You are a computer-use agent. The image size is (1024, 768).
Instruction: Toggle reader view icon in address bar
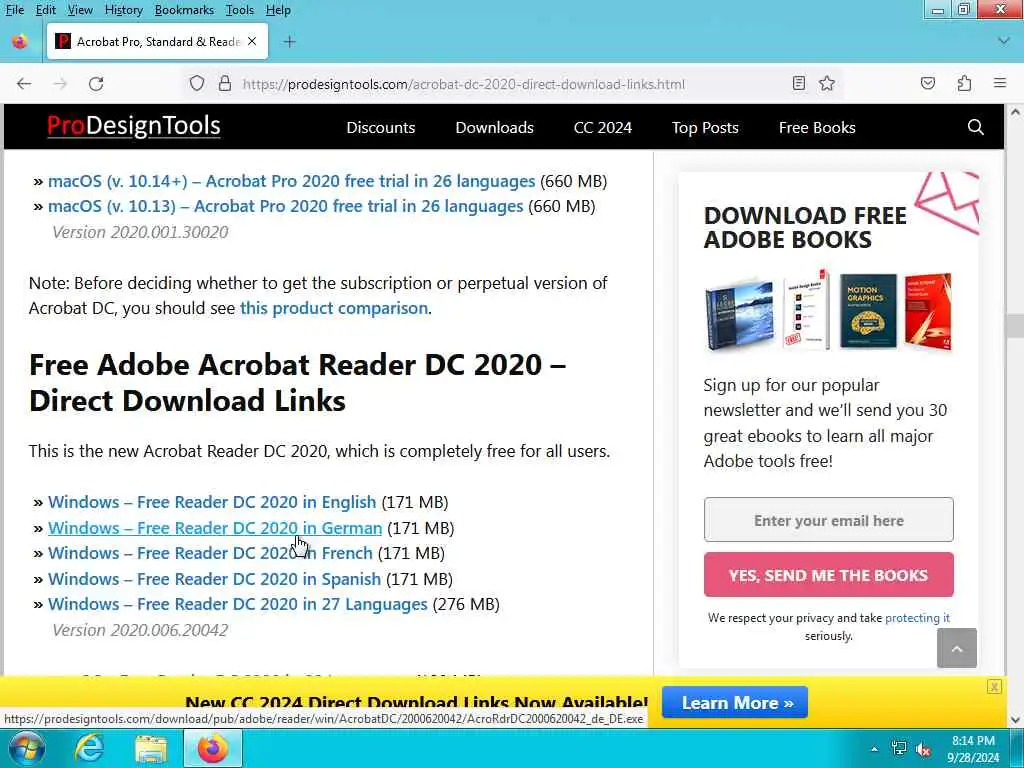798,84
